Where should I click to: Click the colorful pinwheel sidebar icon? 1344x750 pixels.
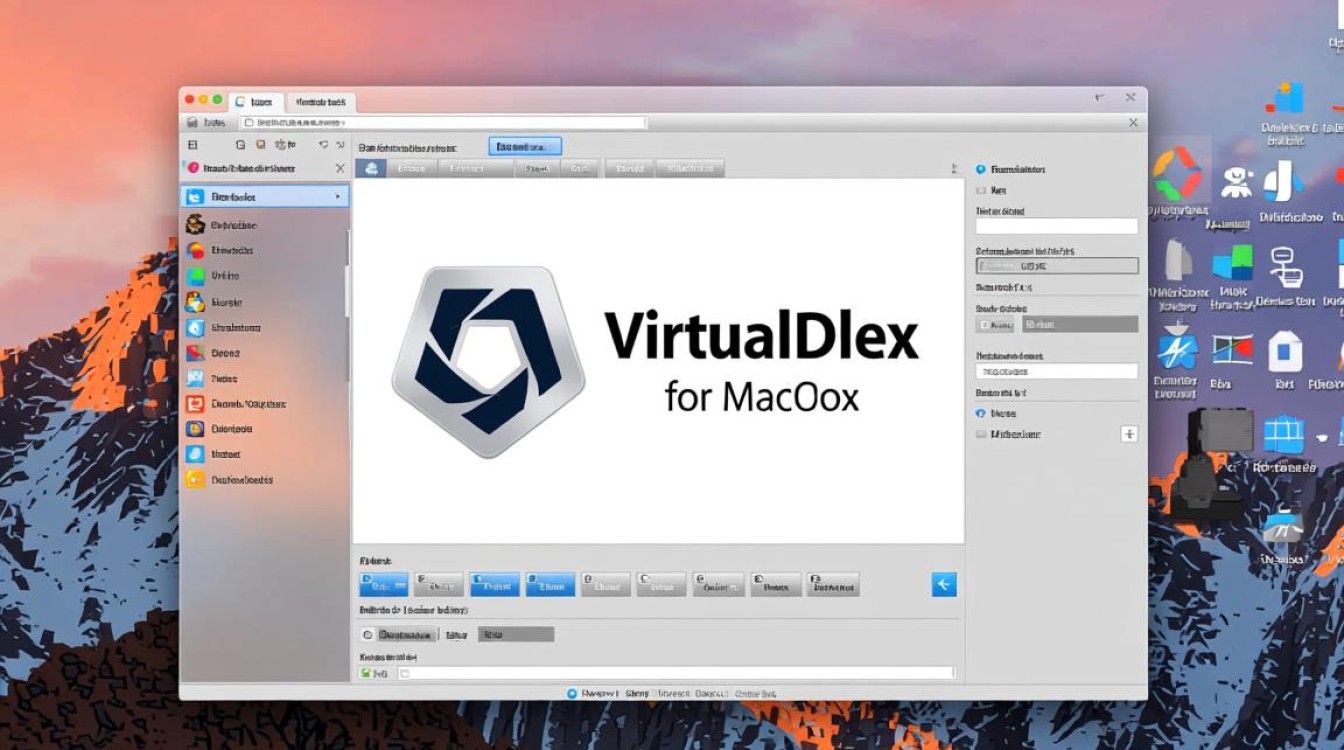196,250
